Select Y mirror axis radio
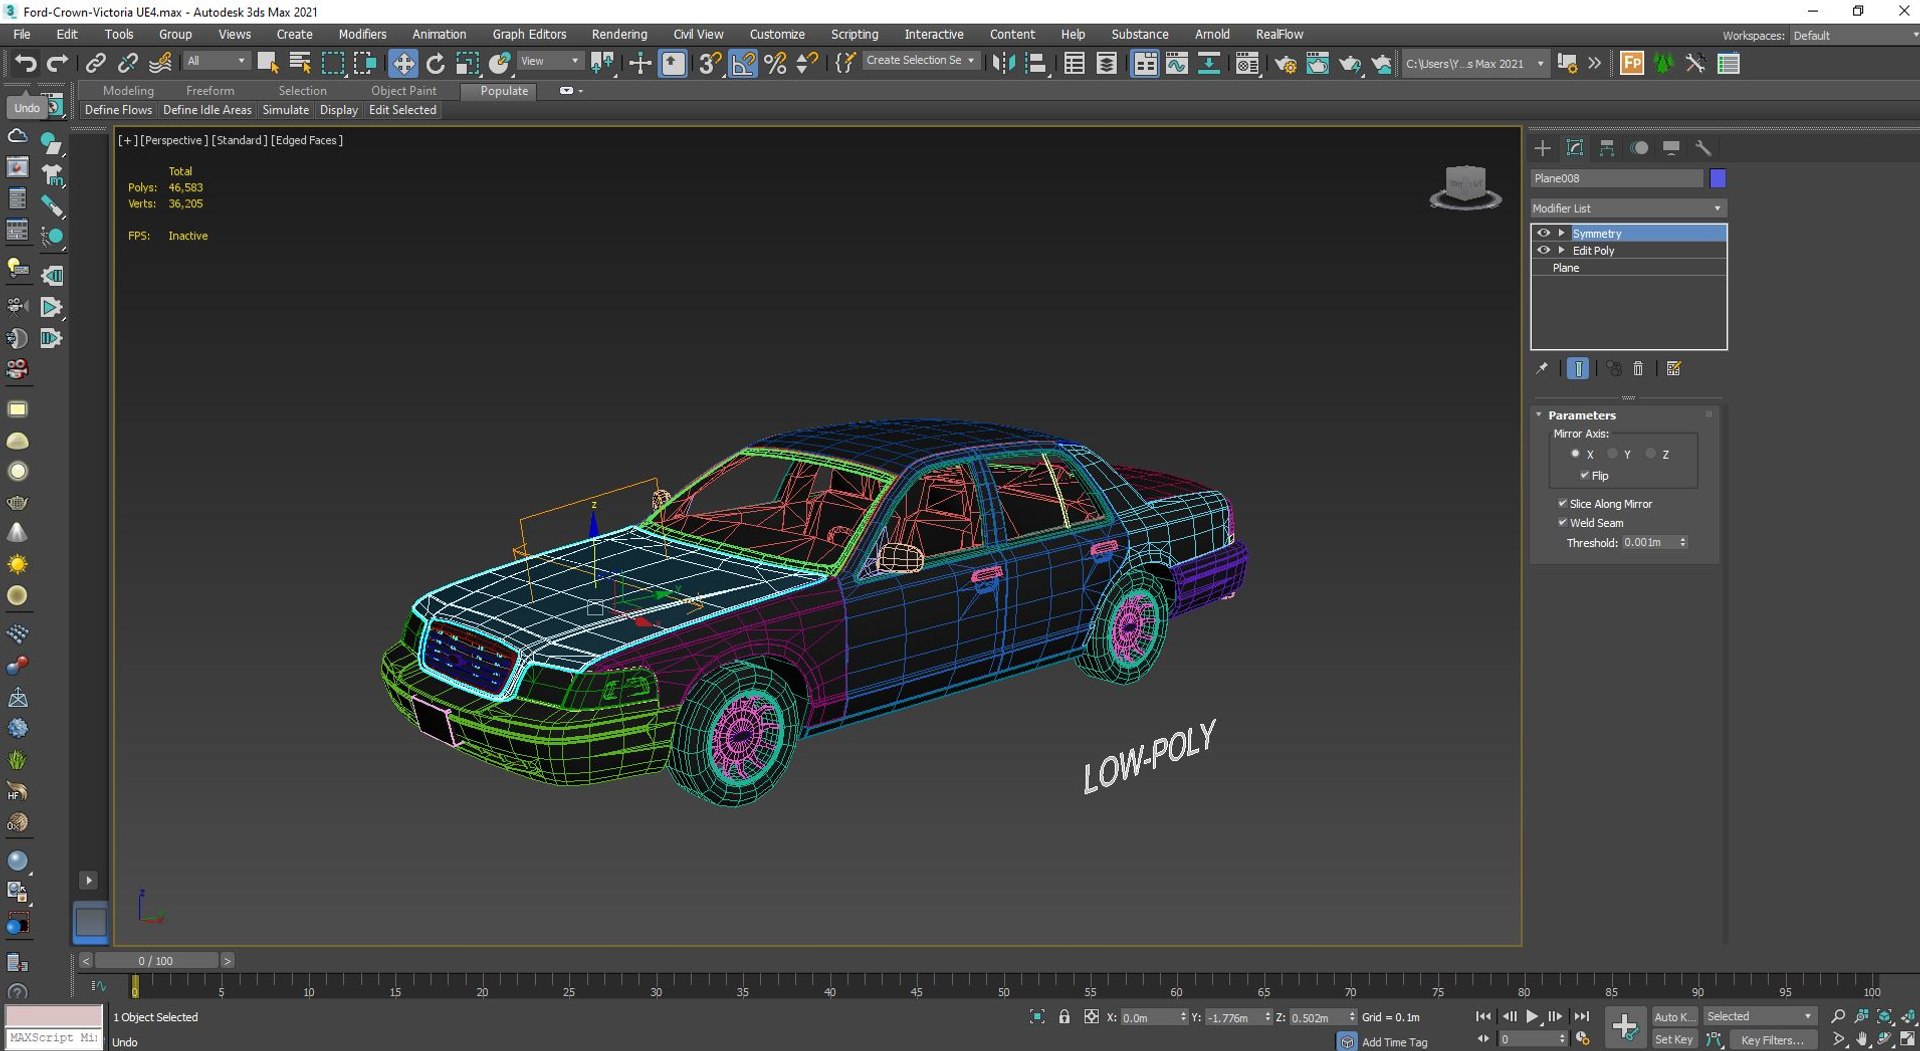The width and height of the screenshot is (1920, 1051). tap(1612, 454)
